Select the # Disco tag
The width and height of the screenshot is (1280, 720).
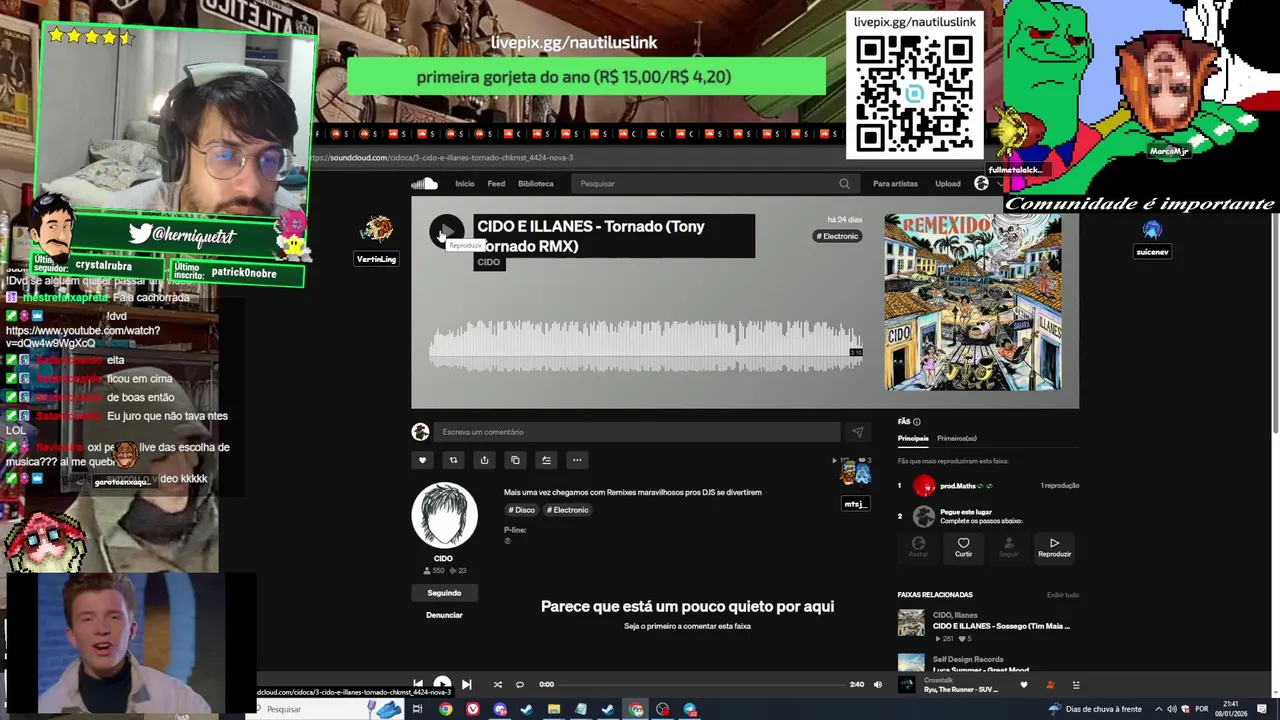pyautogui.click(x=521, y=510)
